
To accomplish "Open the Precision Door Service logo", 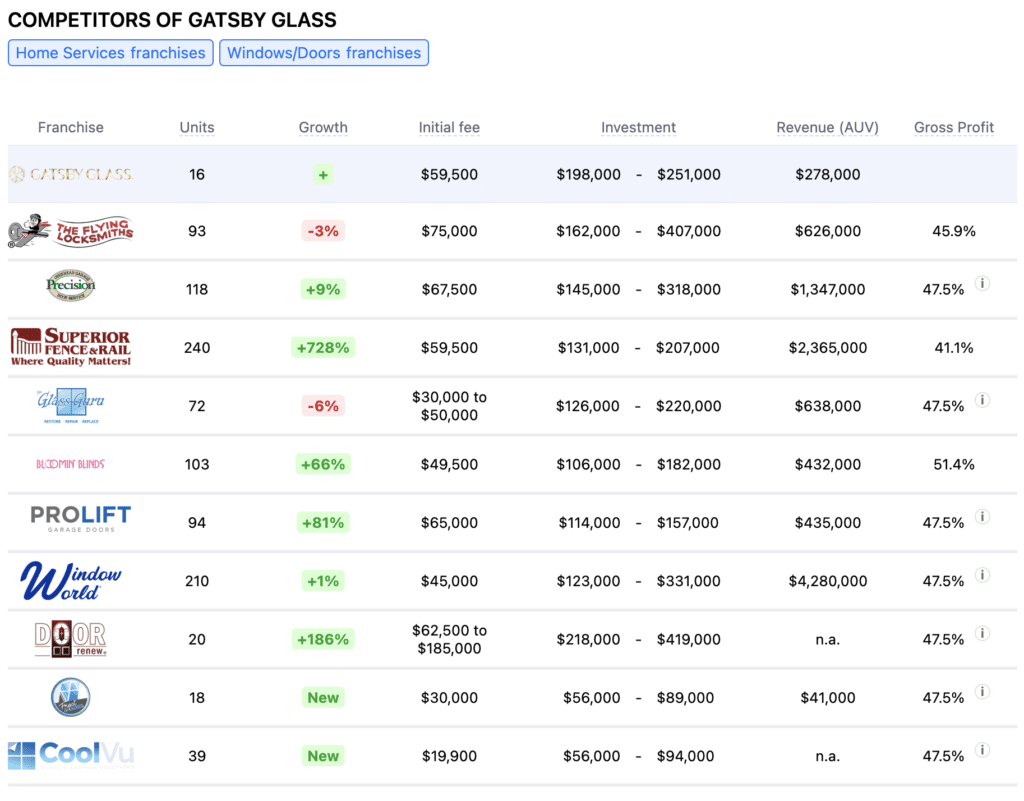I will click(71, 285).
